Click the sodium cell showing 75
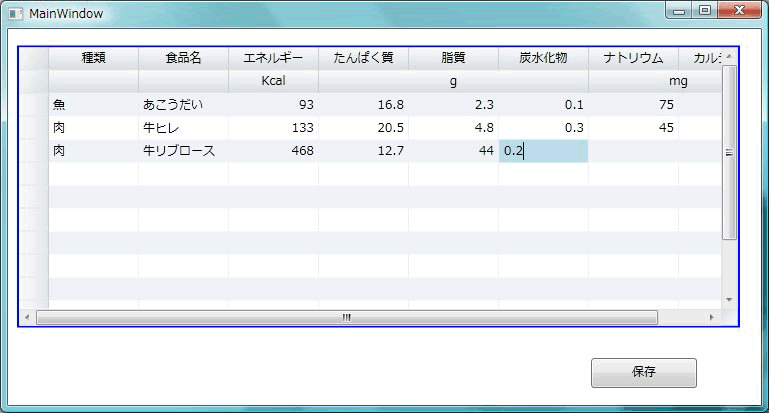 point(634,104)
